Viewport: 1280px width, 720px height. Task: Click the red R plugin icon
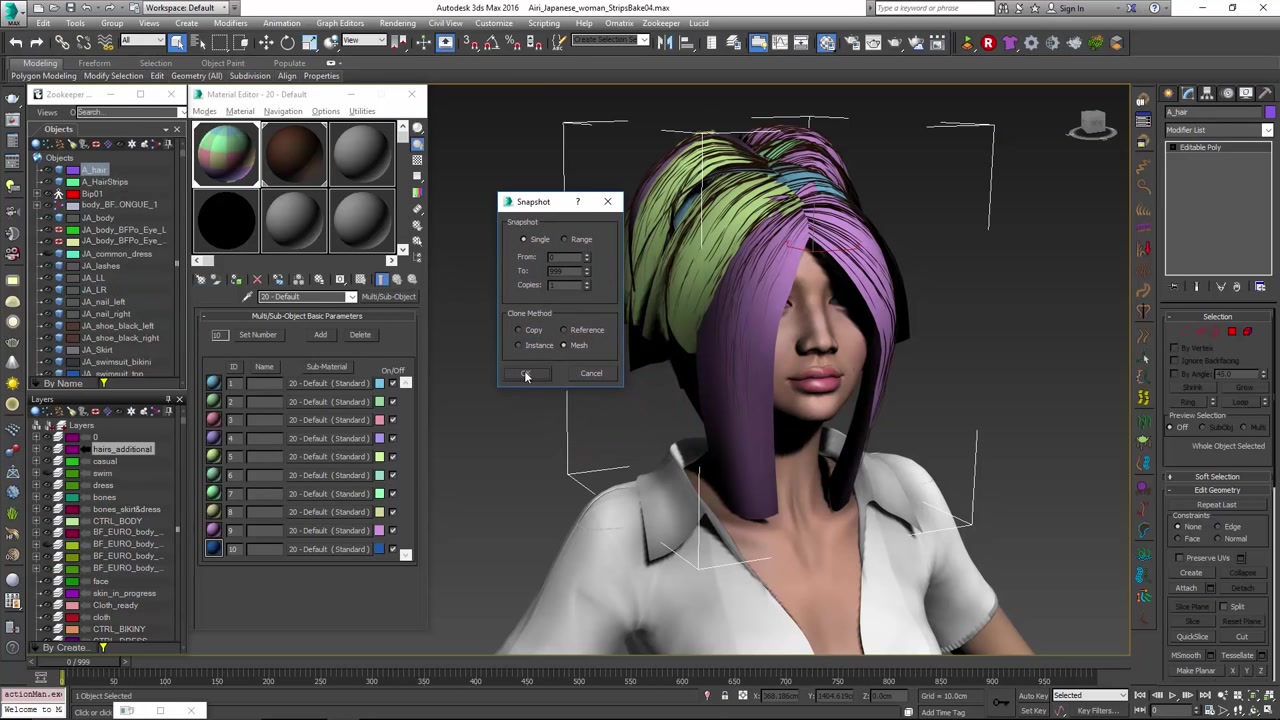coord(988,42)
